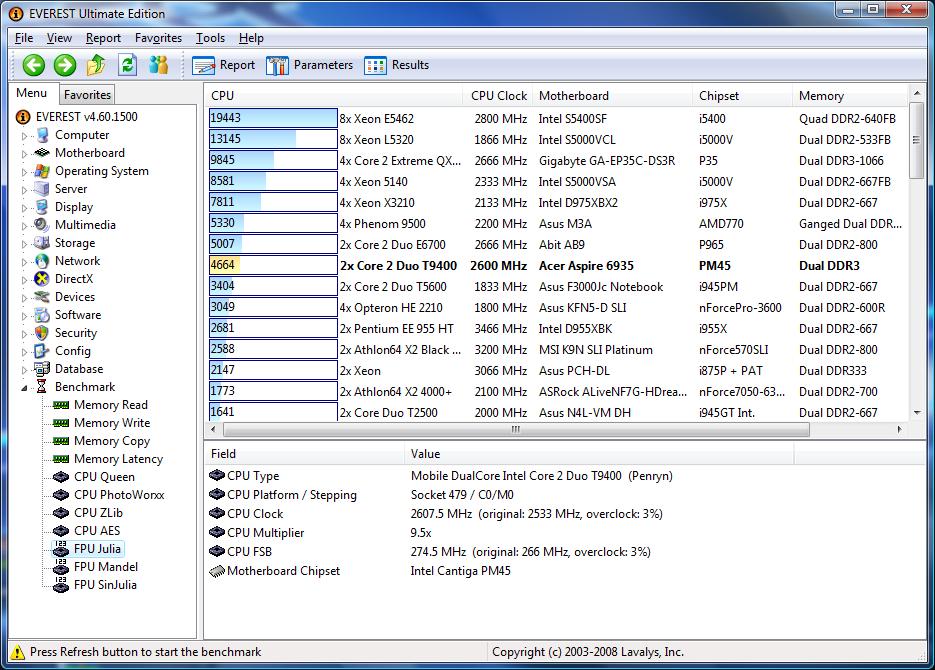
Task: Switch to the Menu tab
Action: coord(32,93)
